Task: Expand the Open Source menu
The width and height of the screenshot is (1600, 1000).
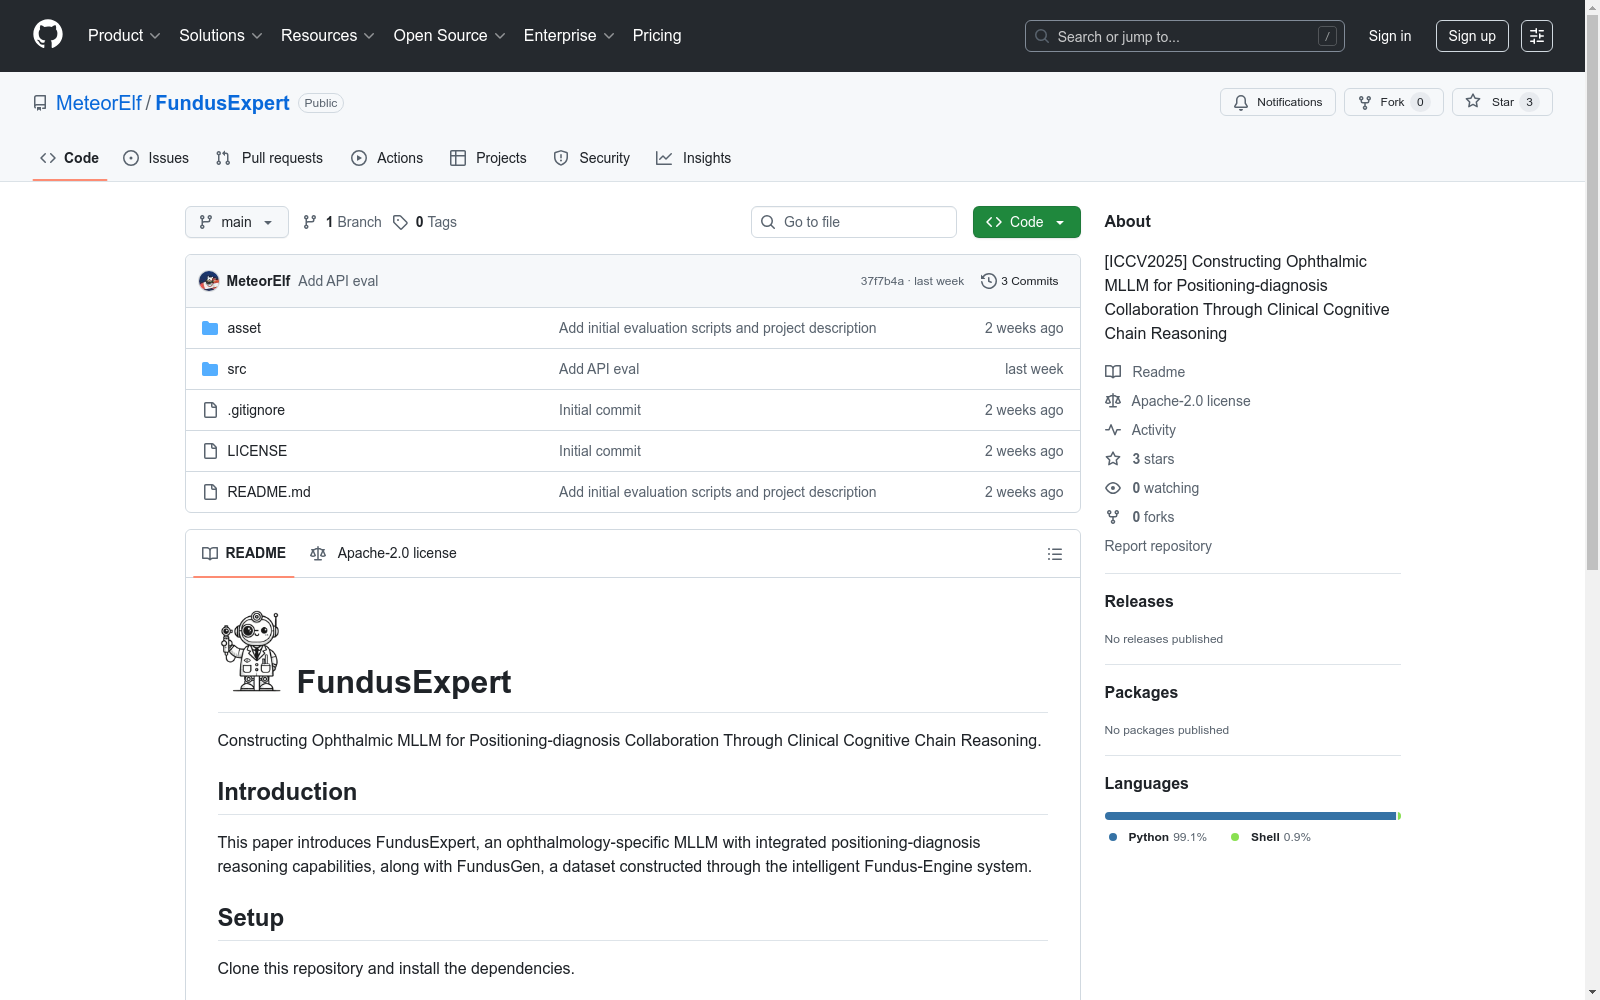Action: [x=450, y=36]
